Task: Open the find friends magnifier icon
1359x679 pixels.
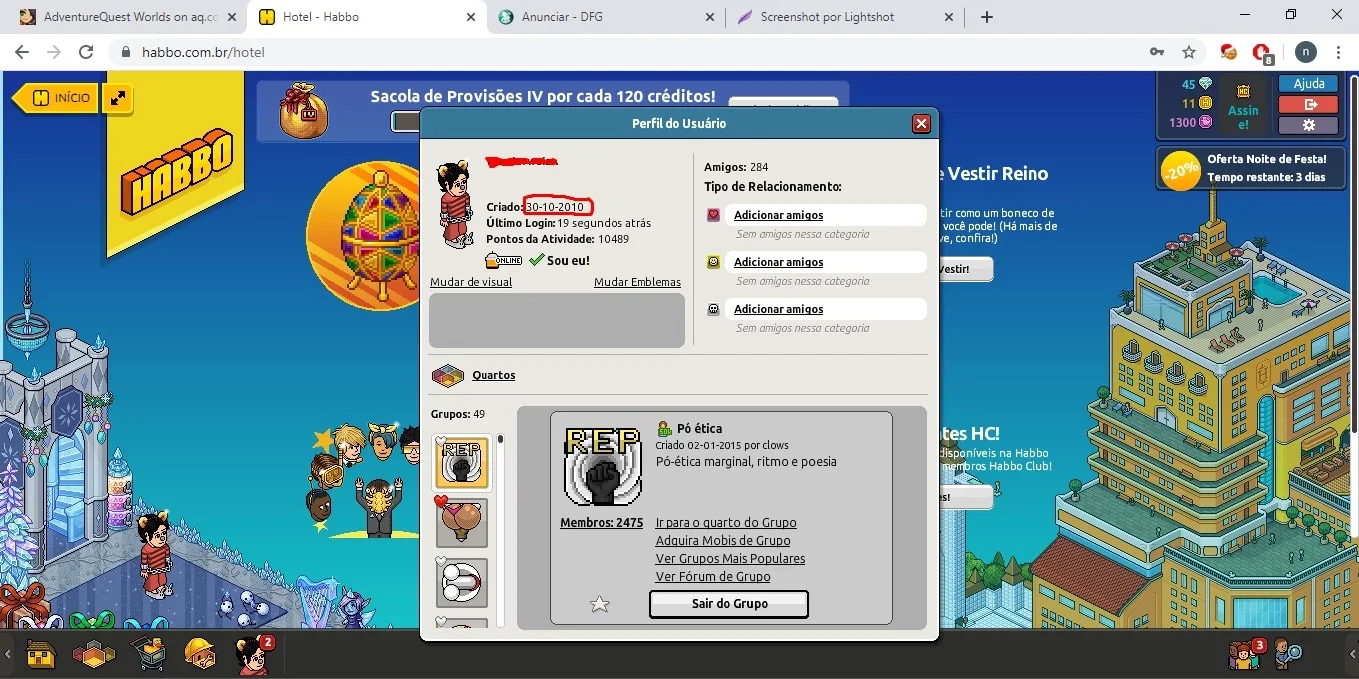Action: [x=1288, y=655]
